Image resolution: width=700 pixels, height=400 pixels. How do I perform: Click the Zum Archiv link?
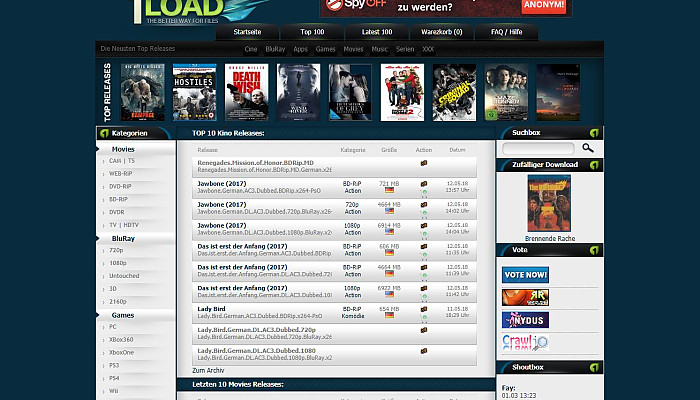[x=208, y=371]
